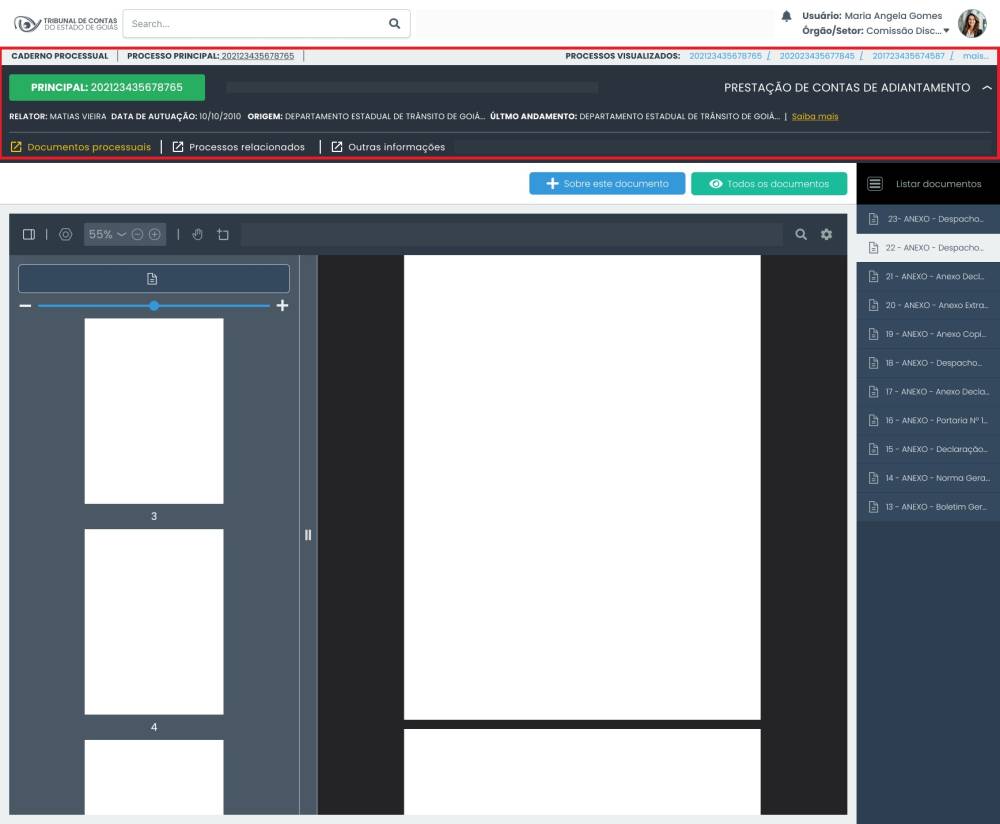1000x824 pixels.
Task: Click the zoom in plus icon beside 55%
Action: pos(155,234)
